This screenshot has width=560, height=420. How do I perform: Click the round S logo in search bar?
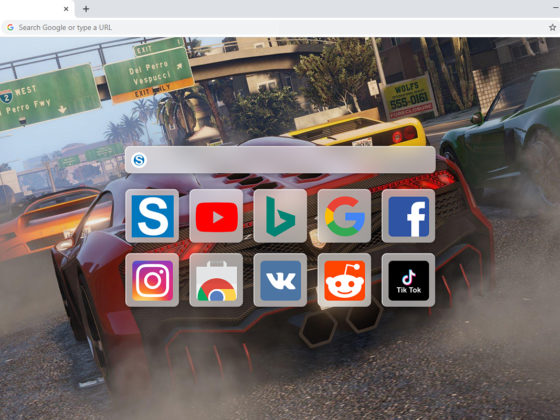139,160
